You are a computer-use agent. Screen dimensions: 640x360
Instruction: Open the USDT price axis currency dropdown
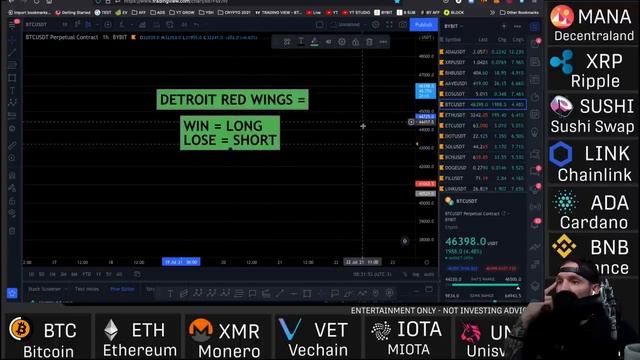pos(427,37)
